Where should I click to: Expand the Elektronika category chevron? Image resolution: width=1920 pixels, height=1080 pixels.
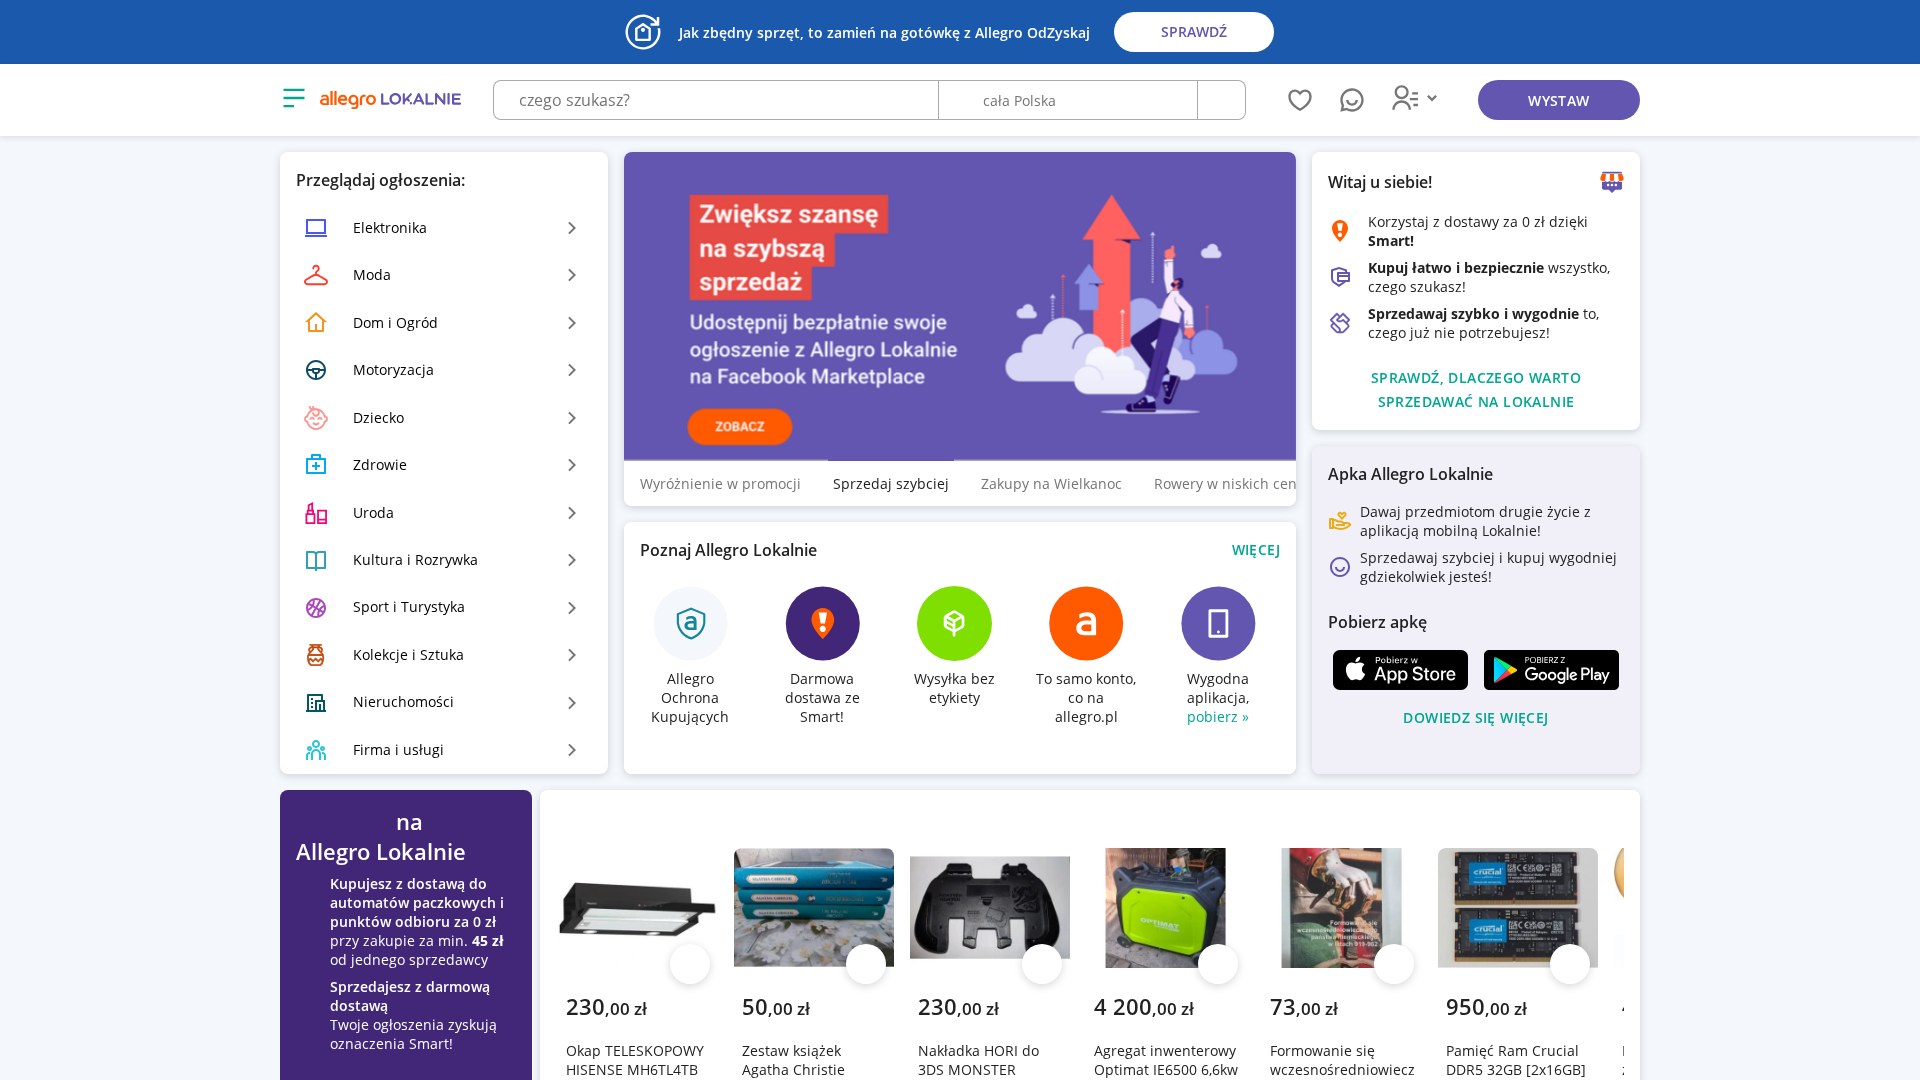tap(572, 228)
